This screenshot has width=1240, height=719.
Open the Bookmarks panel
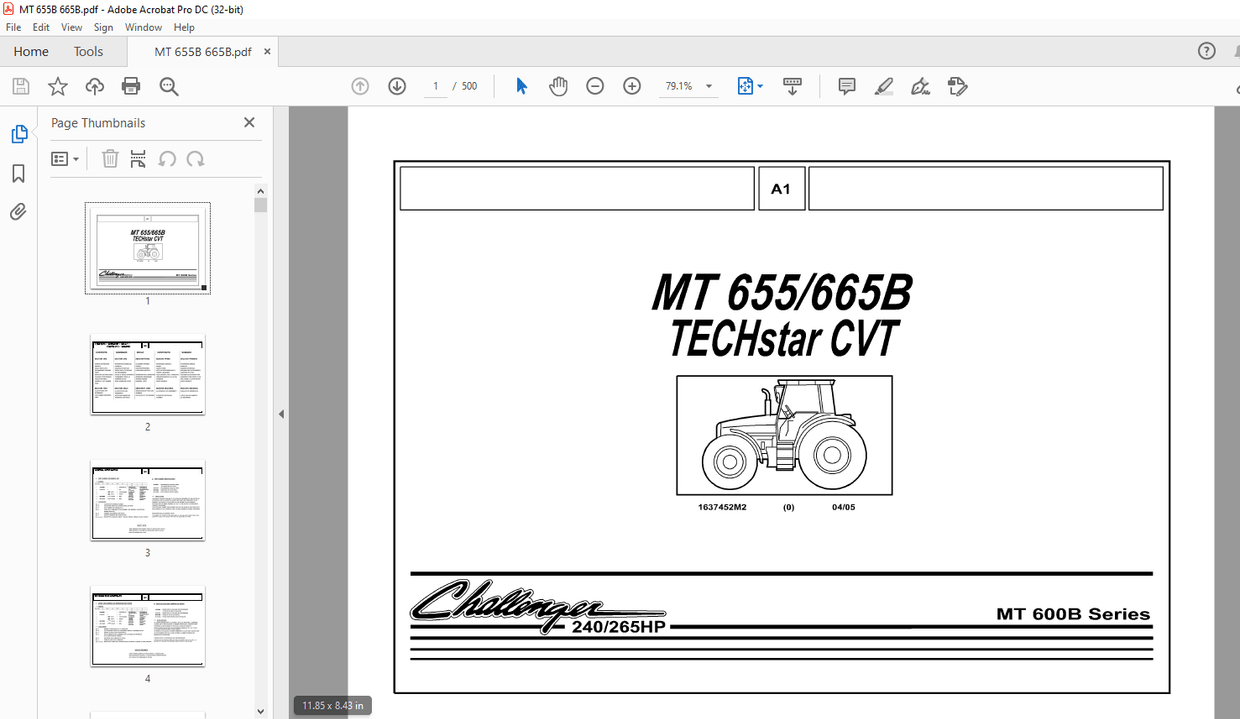tap(18, 170)
